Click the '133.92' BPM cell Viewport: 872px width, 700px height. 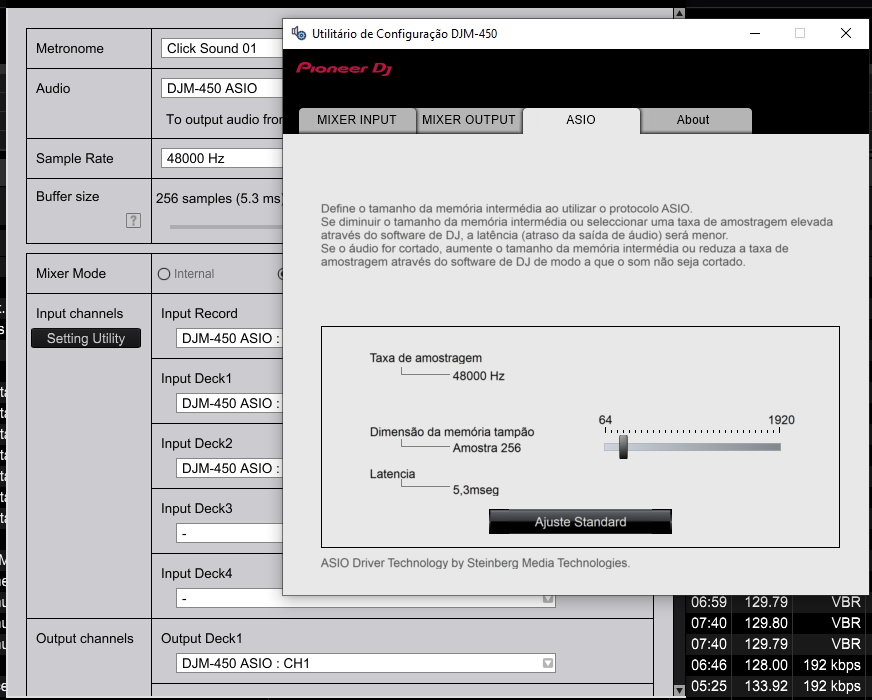pyautogui.click(x=766, y=686)
